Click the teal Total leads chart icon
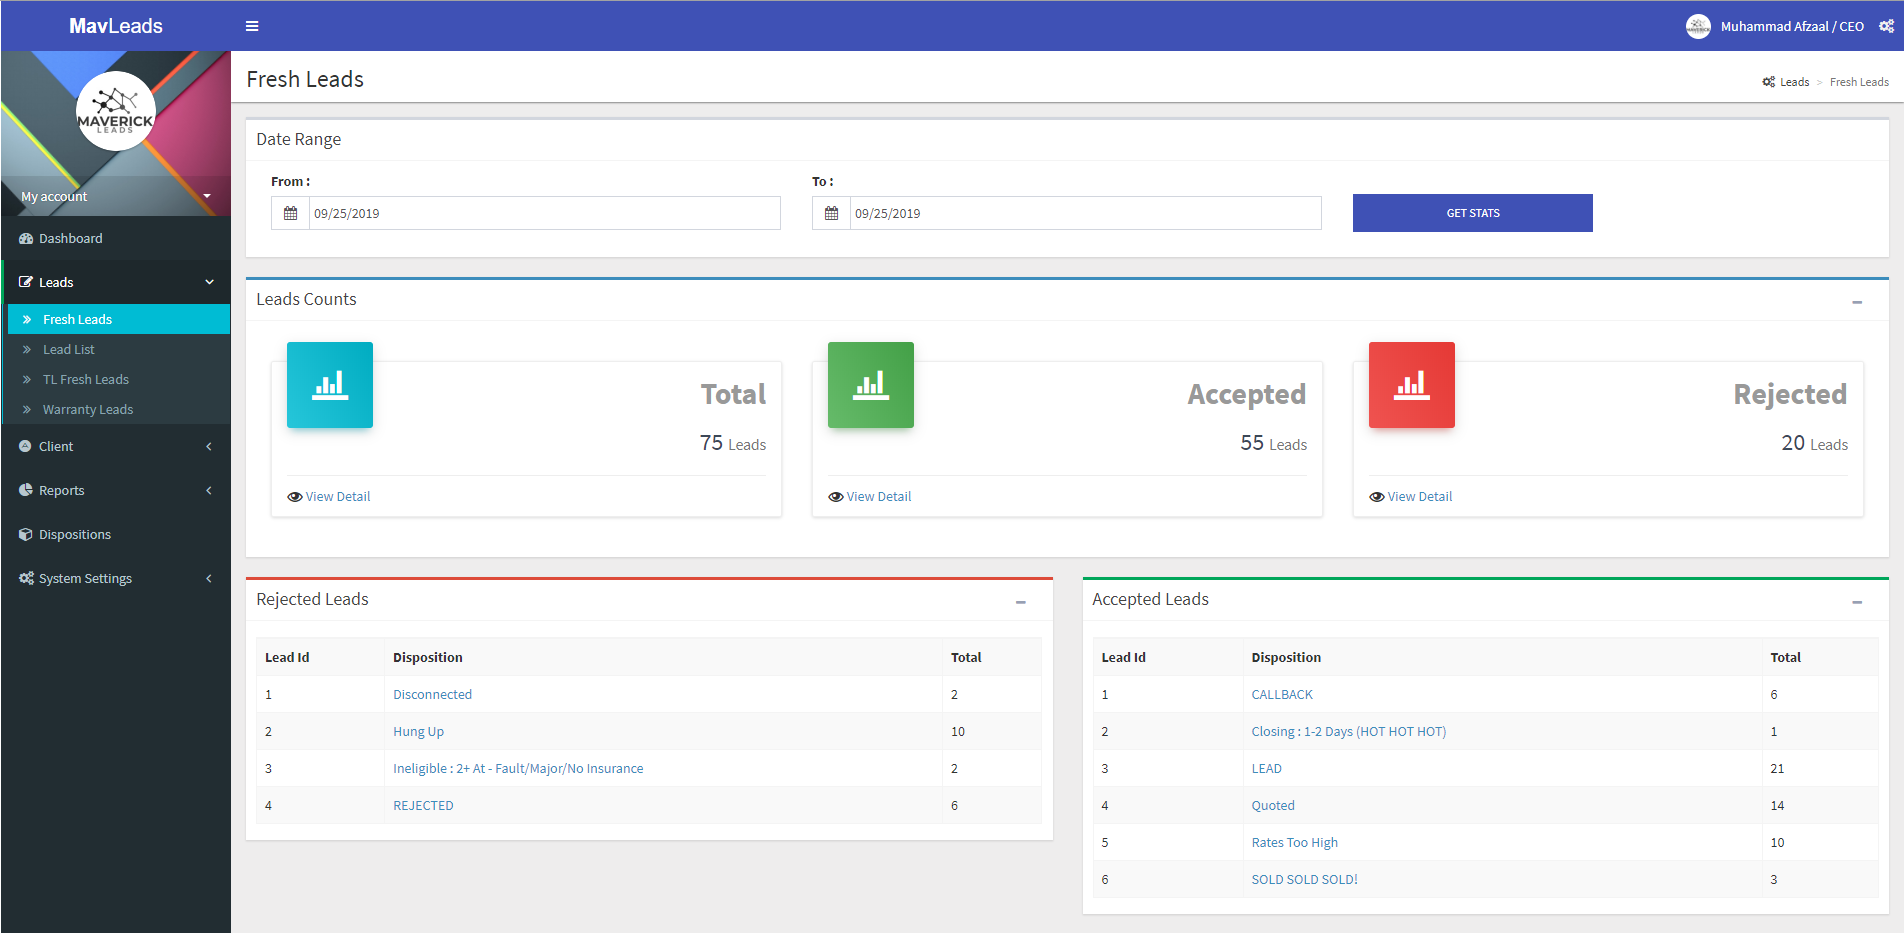The image size is (1904, 933). pos(329,385)
